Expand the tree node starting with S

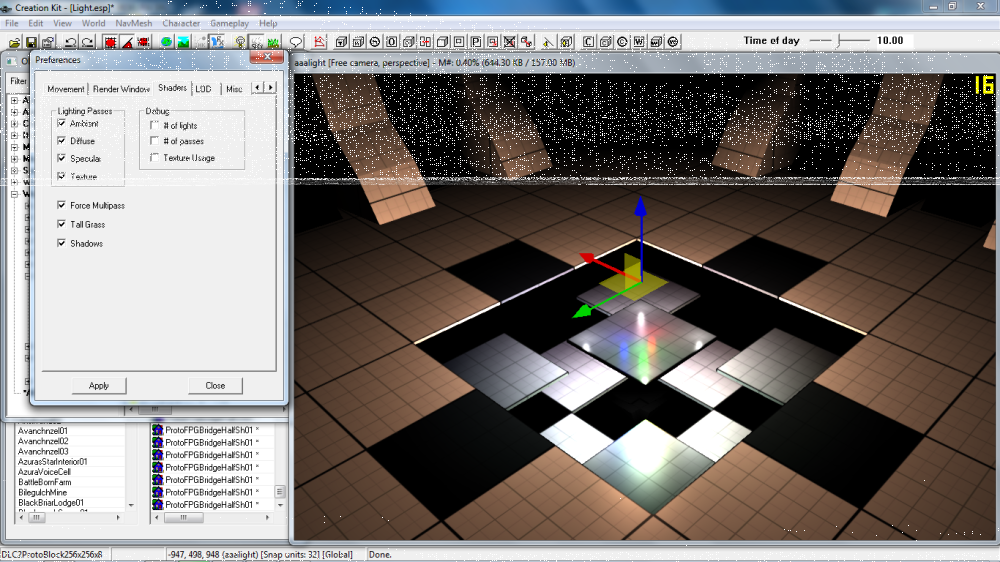[14, 170]
